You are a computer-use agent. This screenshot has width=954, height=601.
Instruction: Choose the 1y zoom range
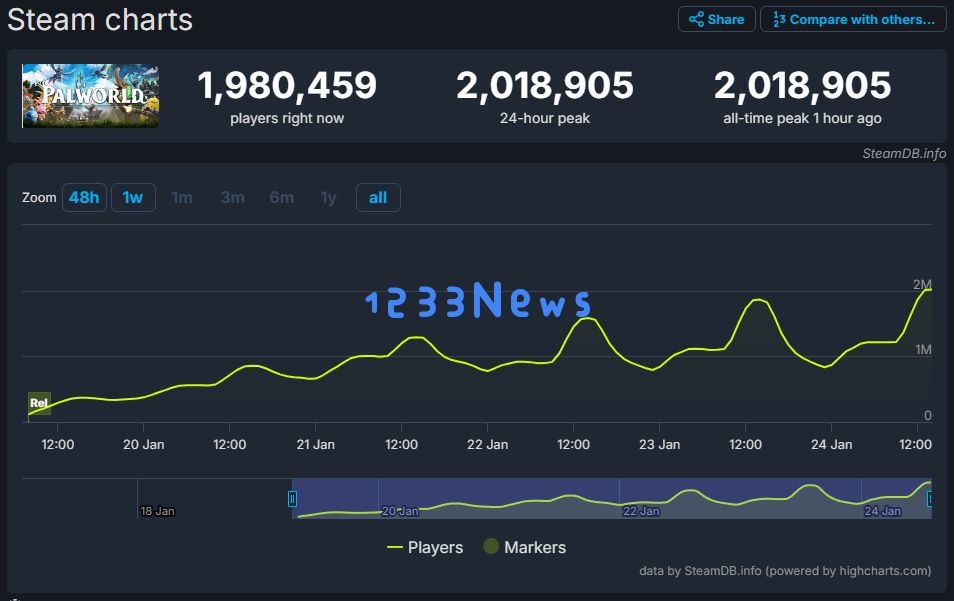[x=329, y=198]
